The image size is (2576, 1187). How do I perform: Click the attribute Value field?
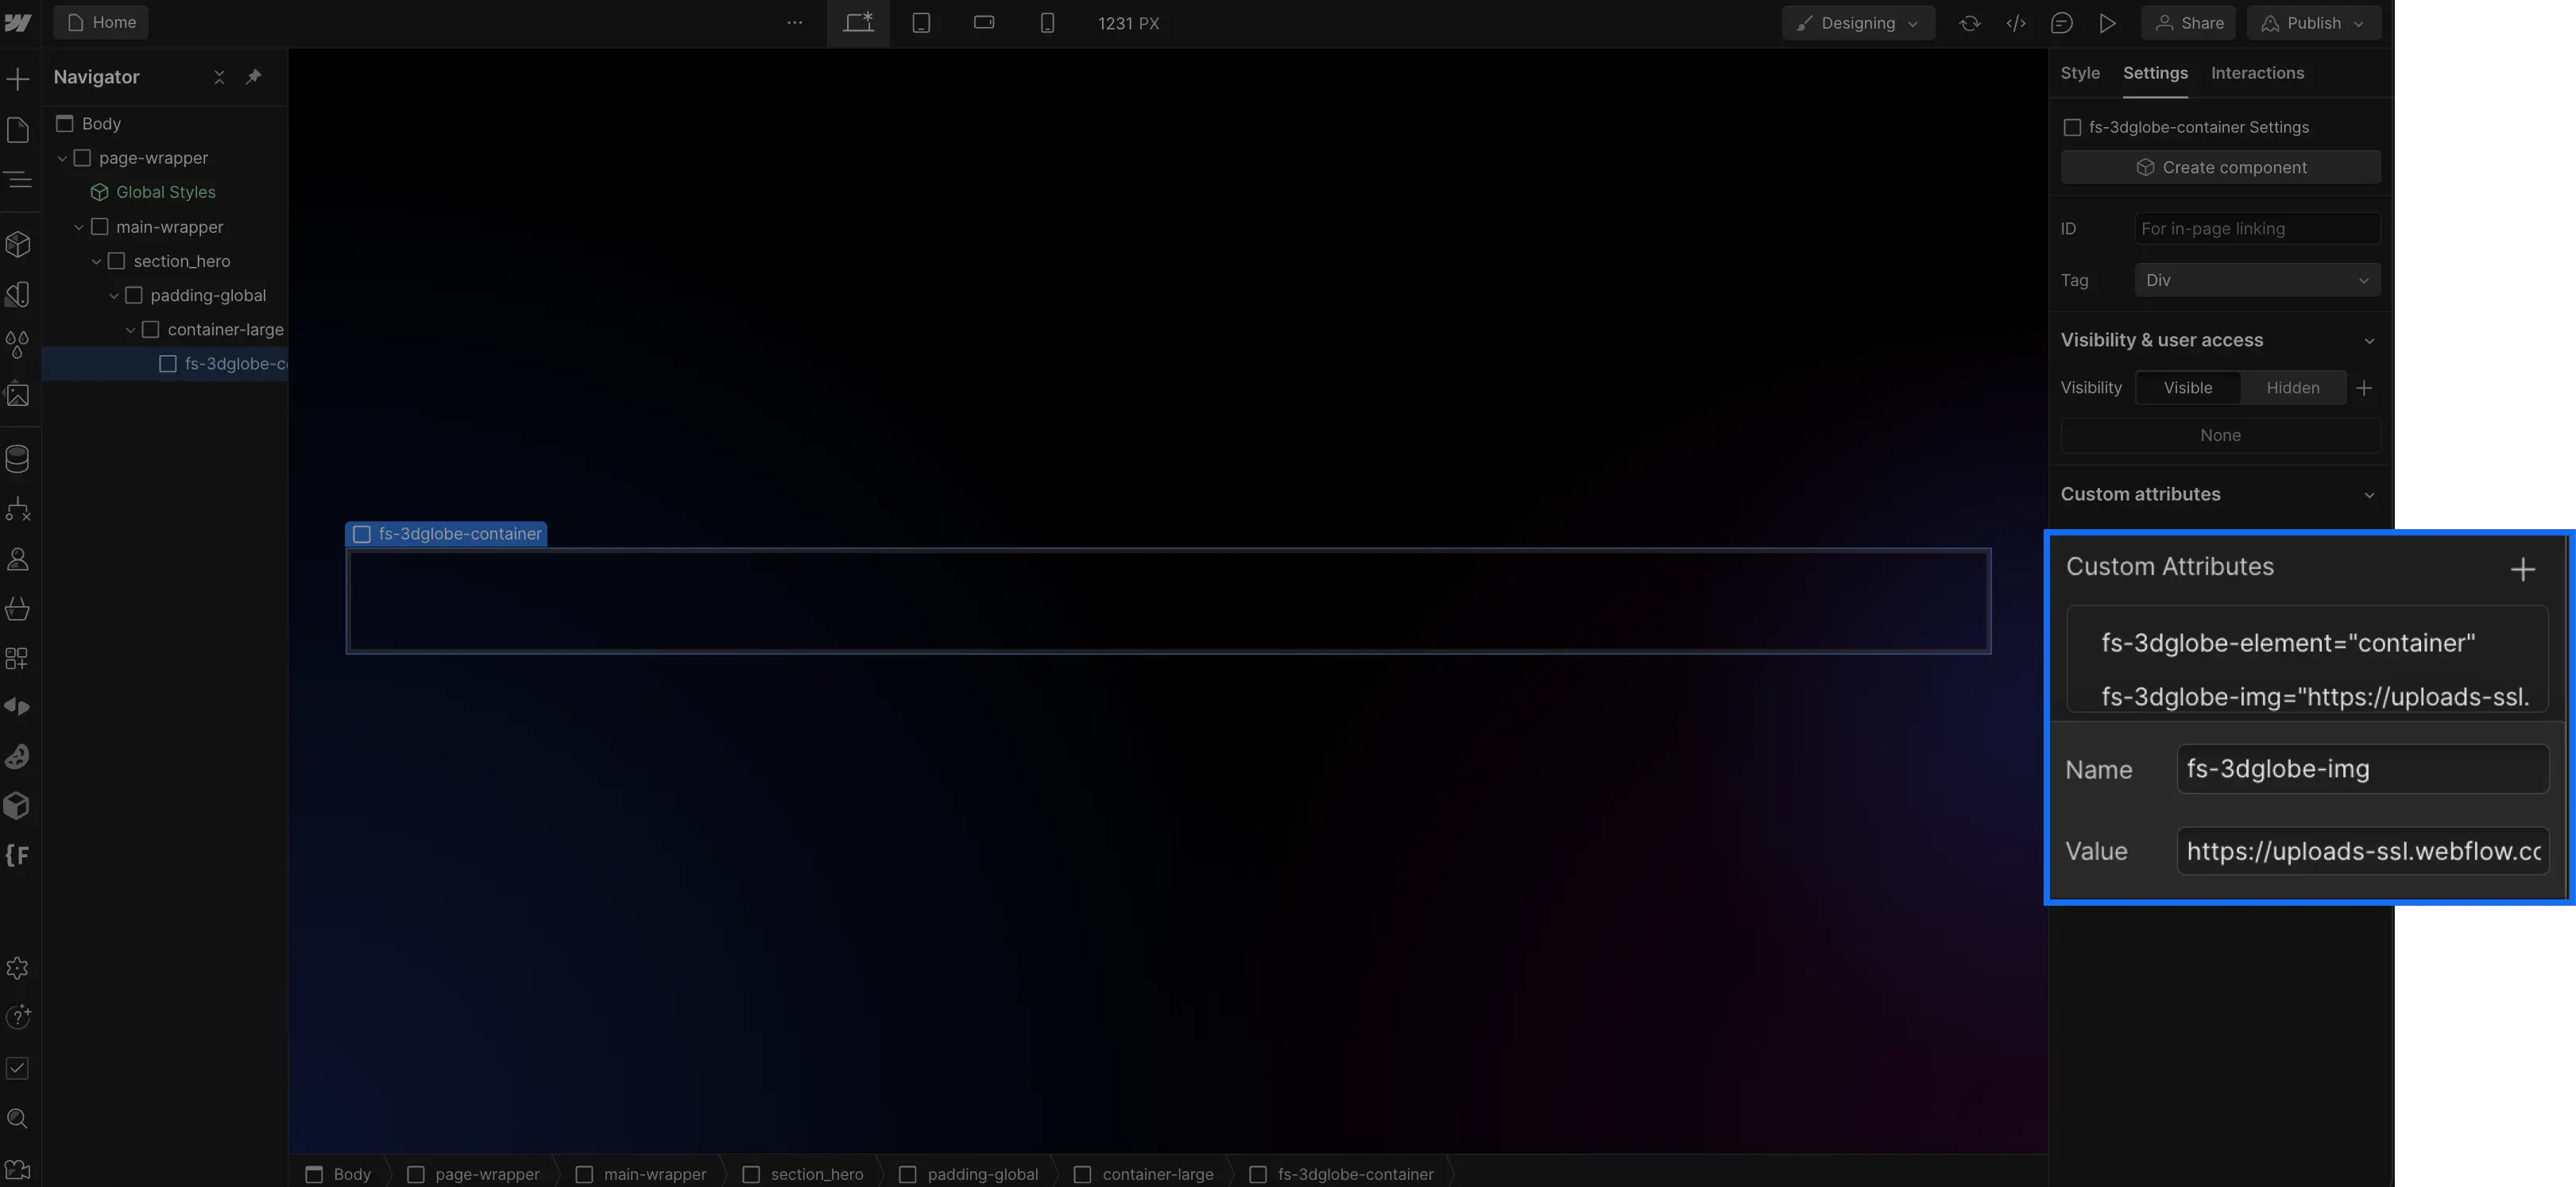click(2362, 851)
